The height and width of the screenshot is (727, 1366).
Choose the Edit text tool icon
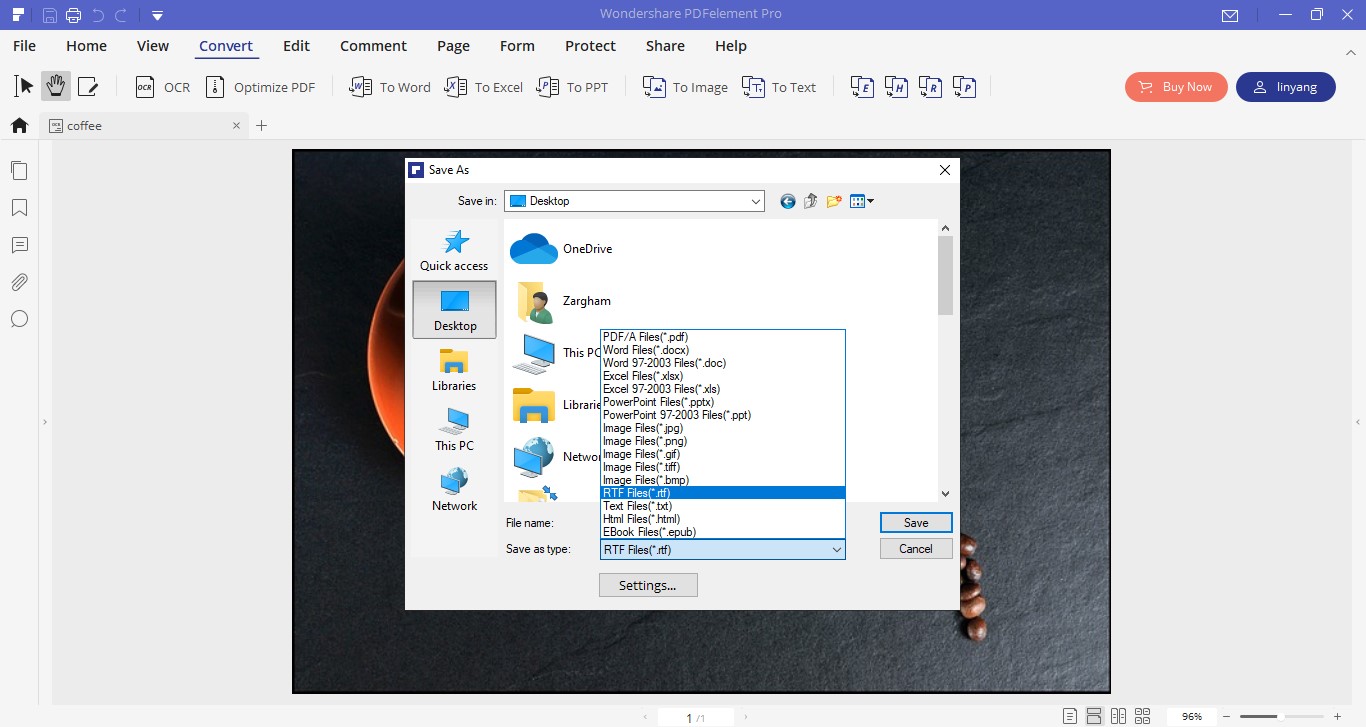click(88, 87)
